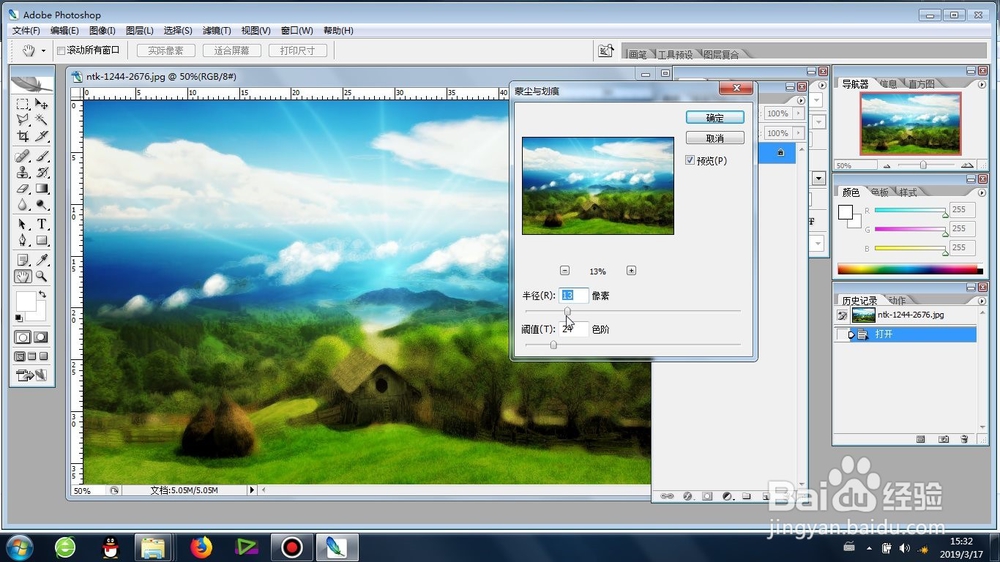1000x562 pixels.
Task: Select the Crop tool
Action: [x=23, y=136]
